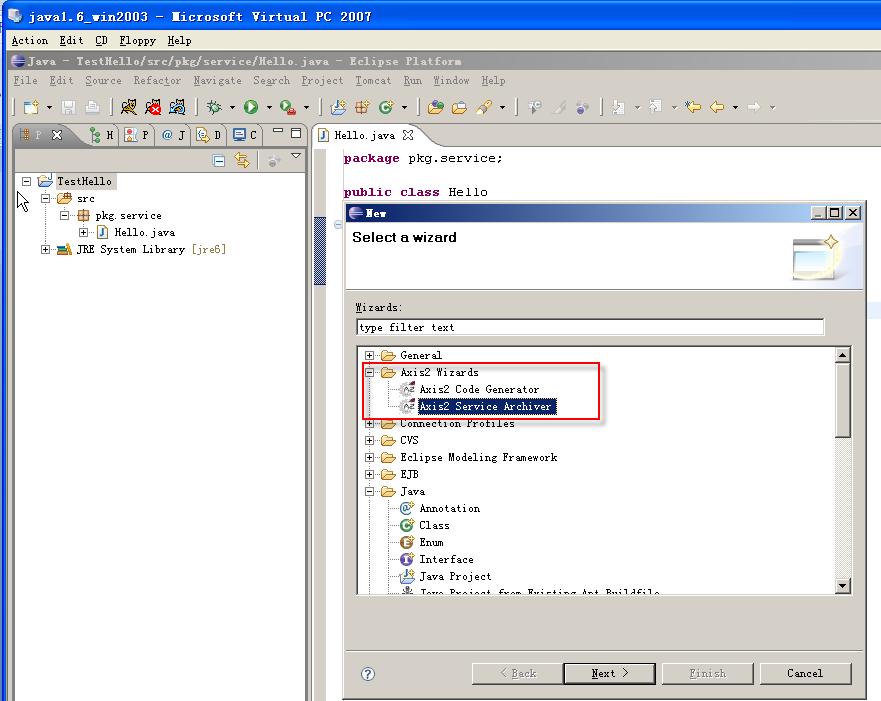This screenshot has height=701, width=881.
Task: Click the New Java Package icon
Action: click(x=362, y=107)
